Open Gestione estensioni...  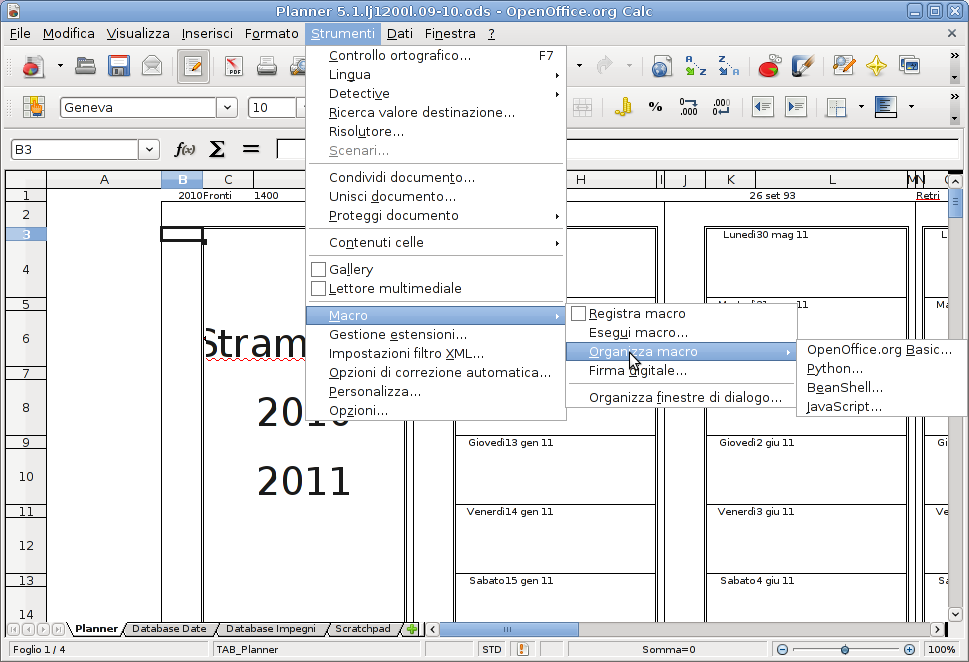click(436, 334)
